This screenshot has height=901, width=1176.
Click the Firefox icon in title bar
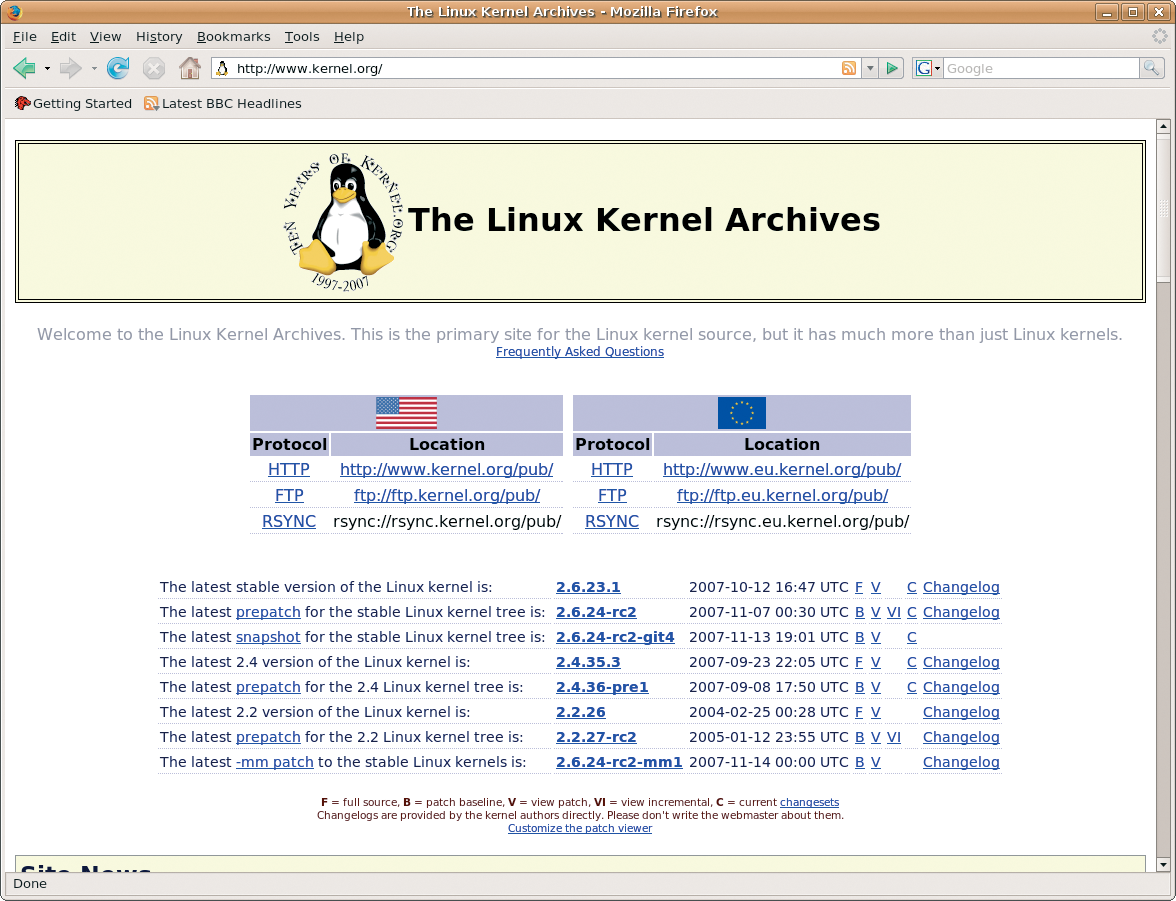(14, 11)
